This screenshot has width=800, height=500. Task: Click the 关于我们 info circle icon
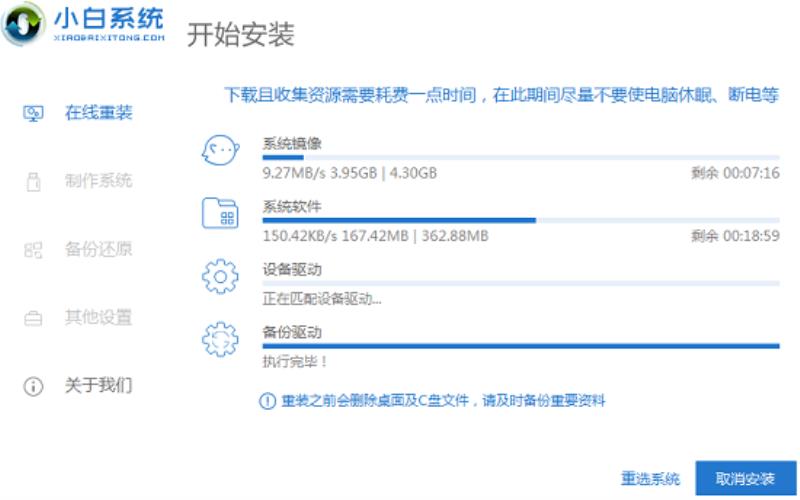click(x=33, y=386)
